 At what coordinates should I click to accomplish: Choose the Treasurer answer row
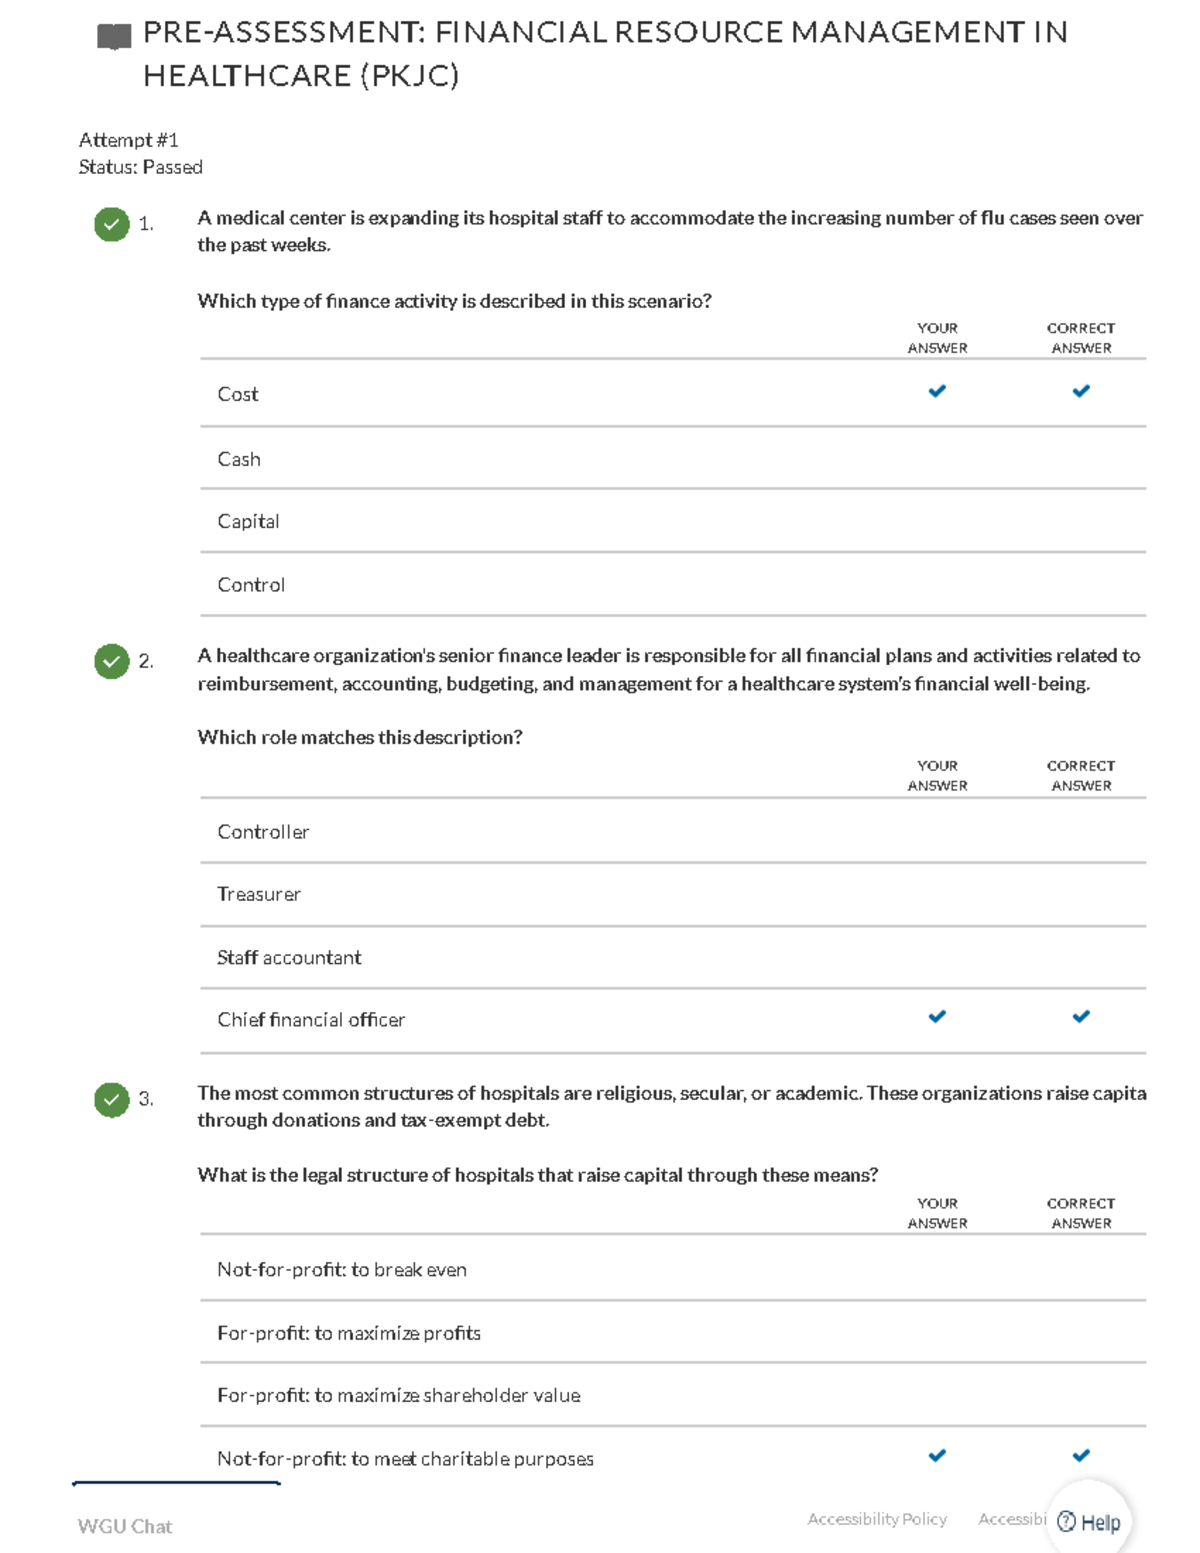tap(259, 894)
